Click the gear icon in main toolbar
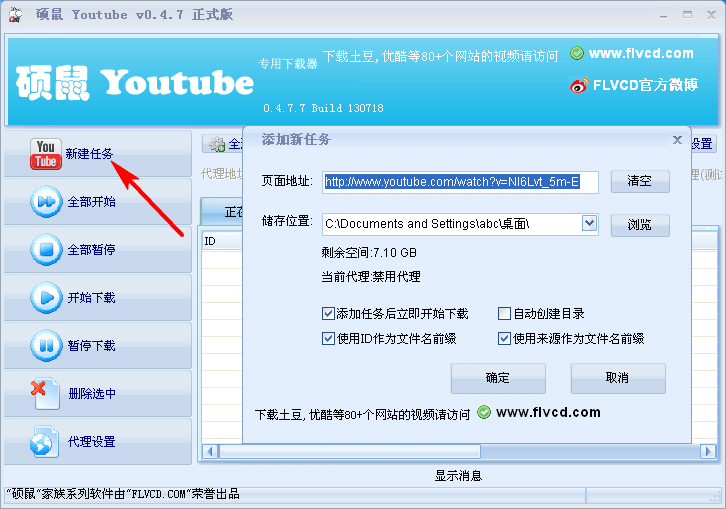This screenshot has height=509, width=726. [x=216, y=145]
